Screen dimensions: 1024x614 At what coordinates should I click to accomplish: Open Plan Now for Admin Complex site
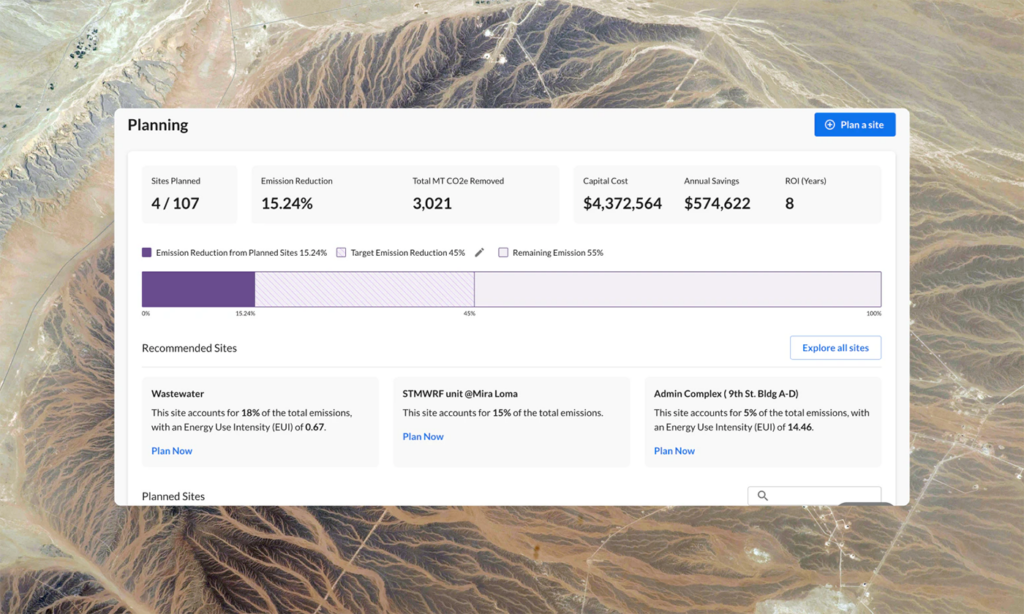[674, 451]
